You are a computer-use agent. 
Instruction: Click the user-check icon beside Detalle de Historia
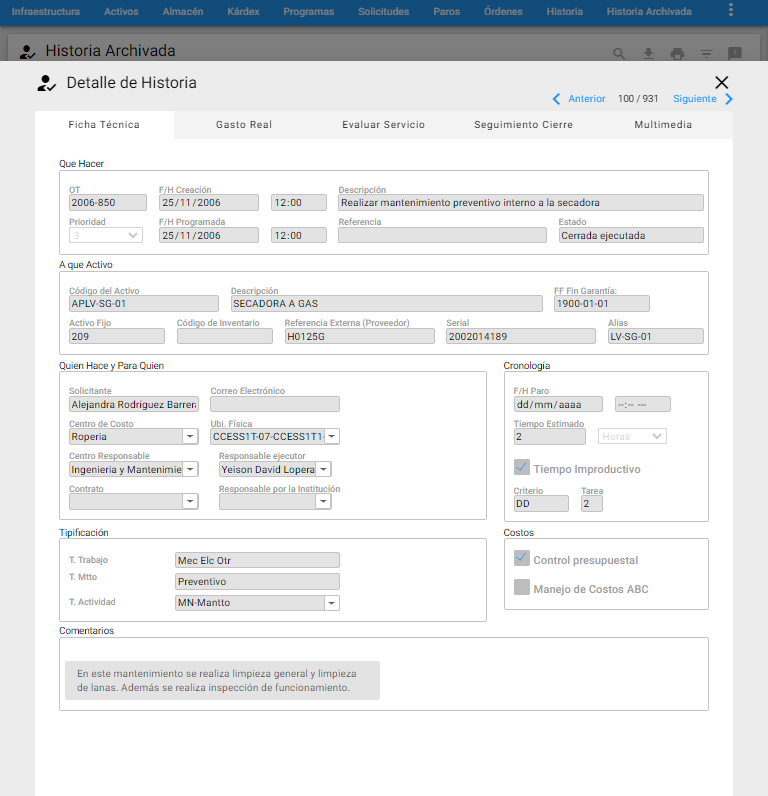point(46,83)
